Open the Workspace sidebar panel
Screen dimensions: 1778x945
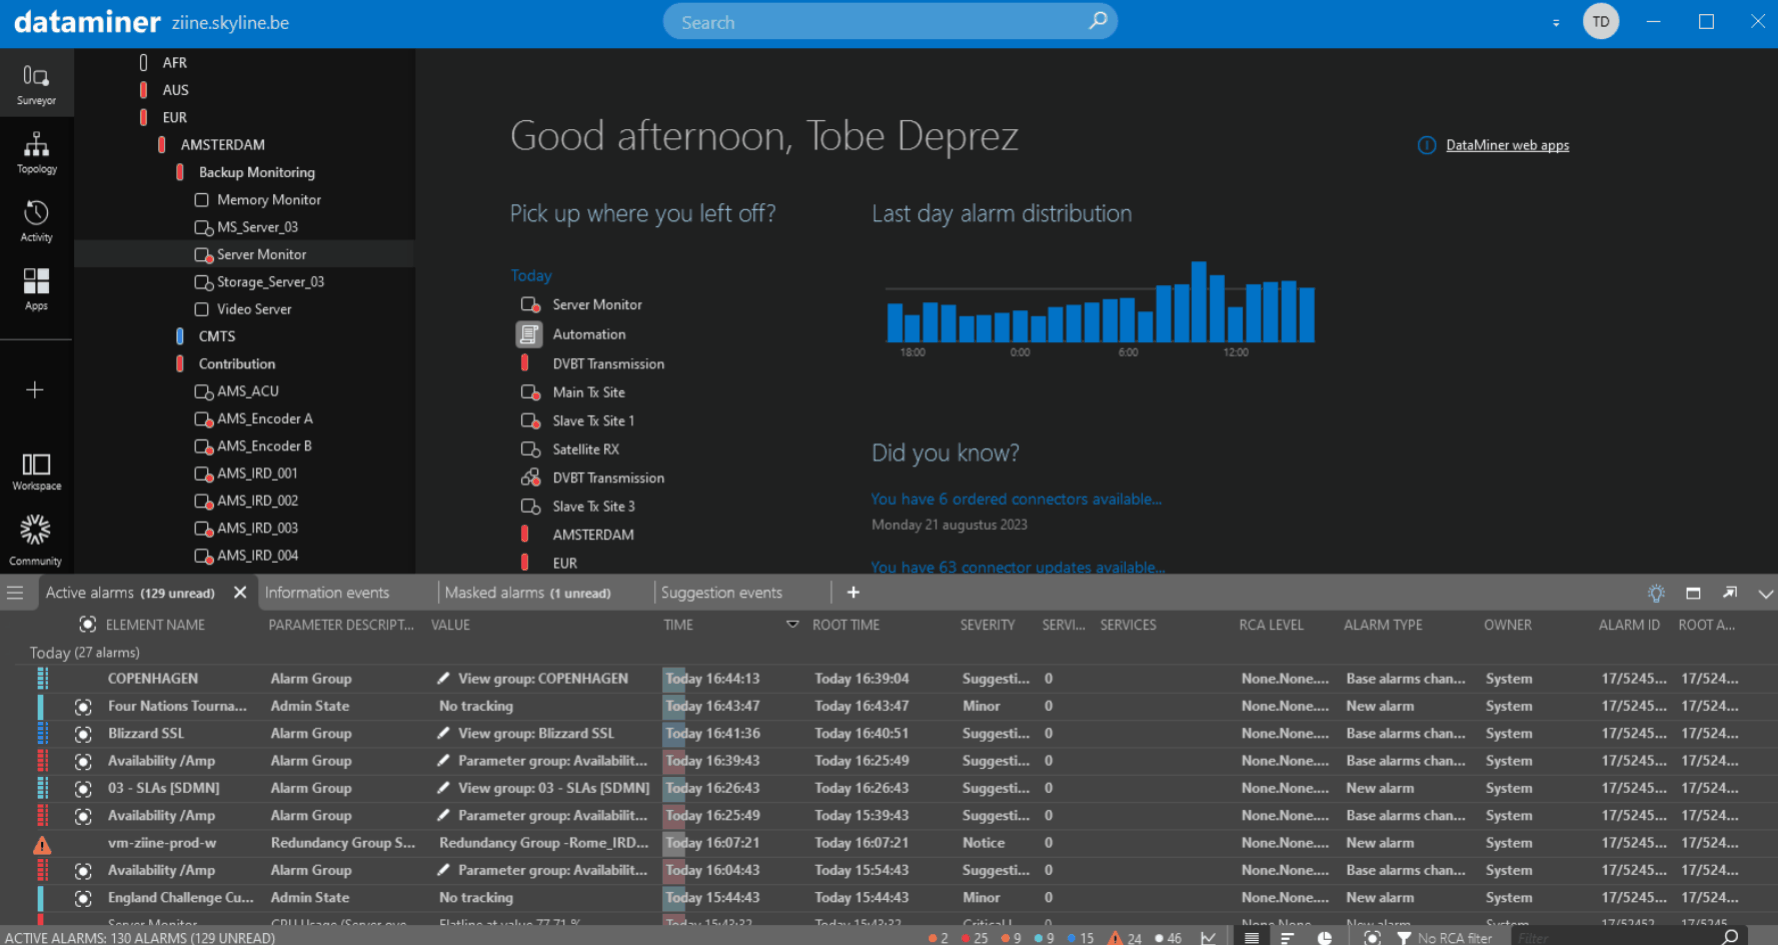36,471
